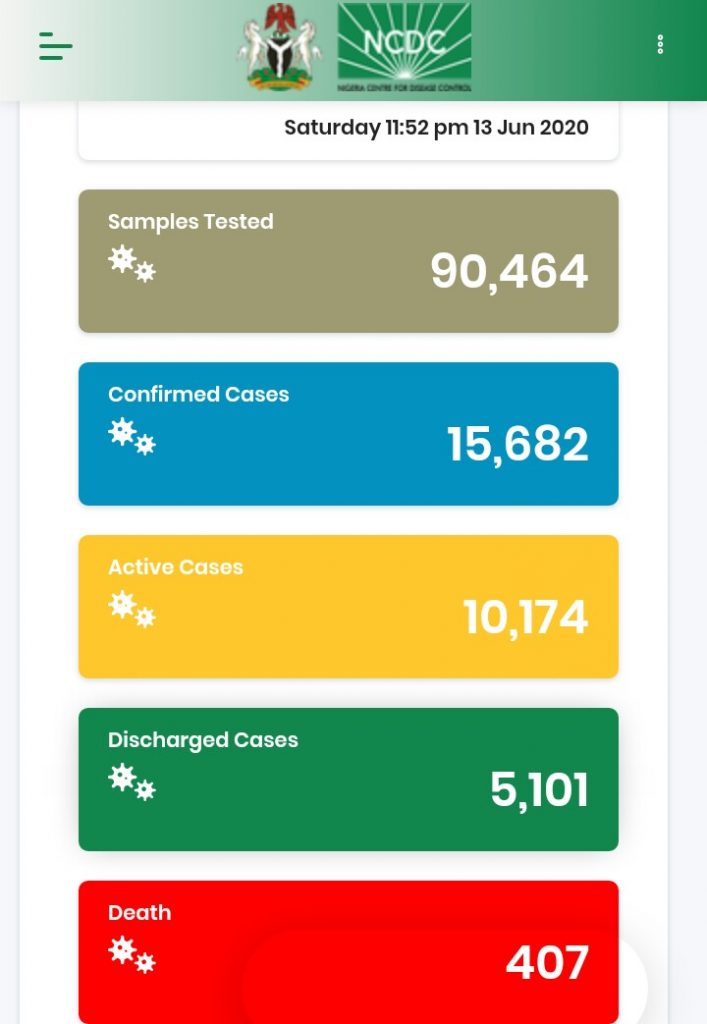
Task: Click the virus icon under Active Cases
Action: click(132, 610)
